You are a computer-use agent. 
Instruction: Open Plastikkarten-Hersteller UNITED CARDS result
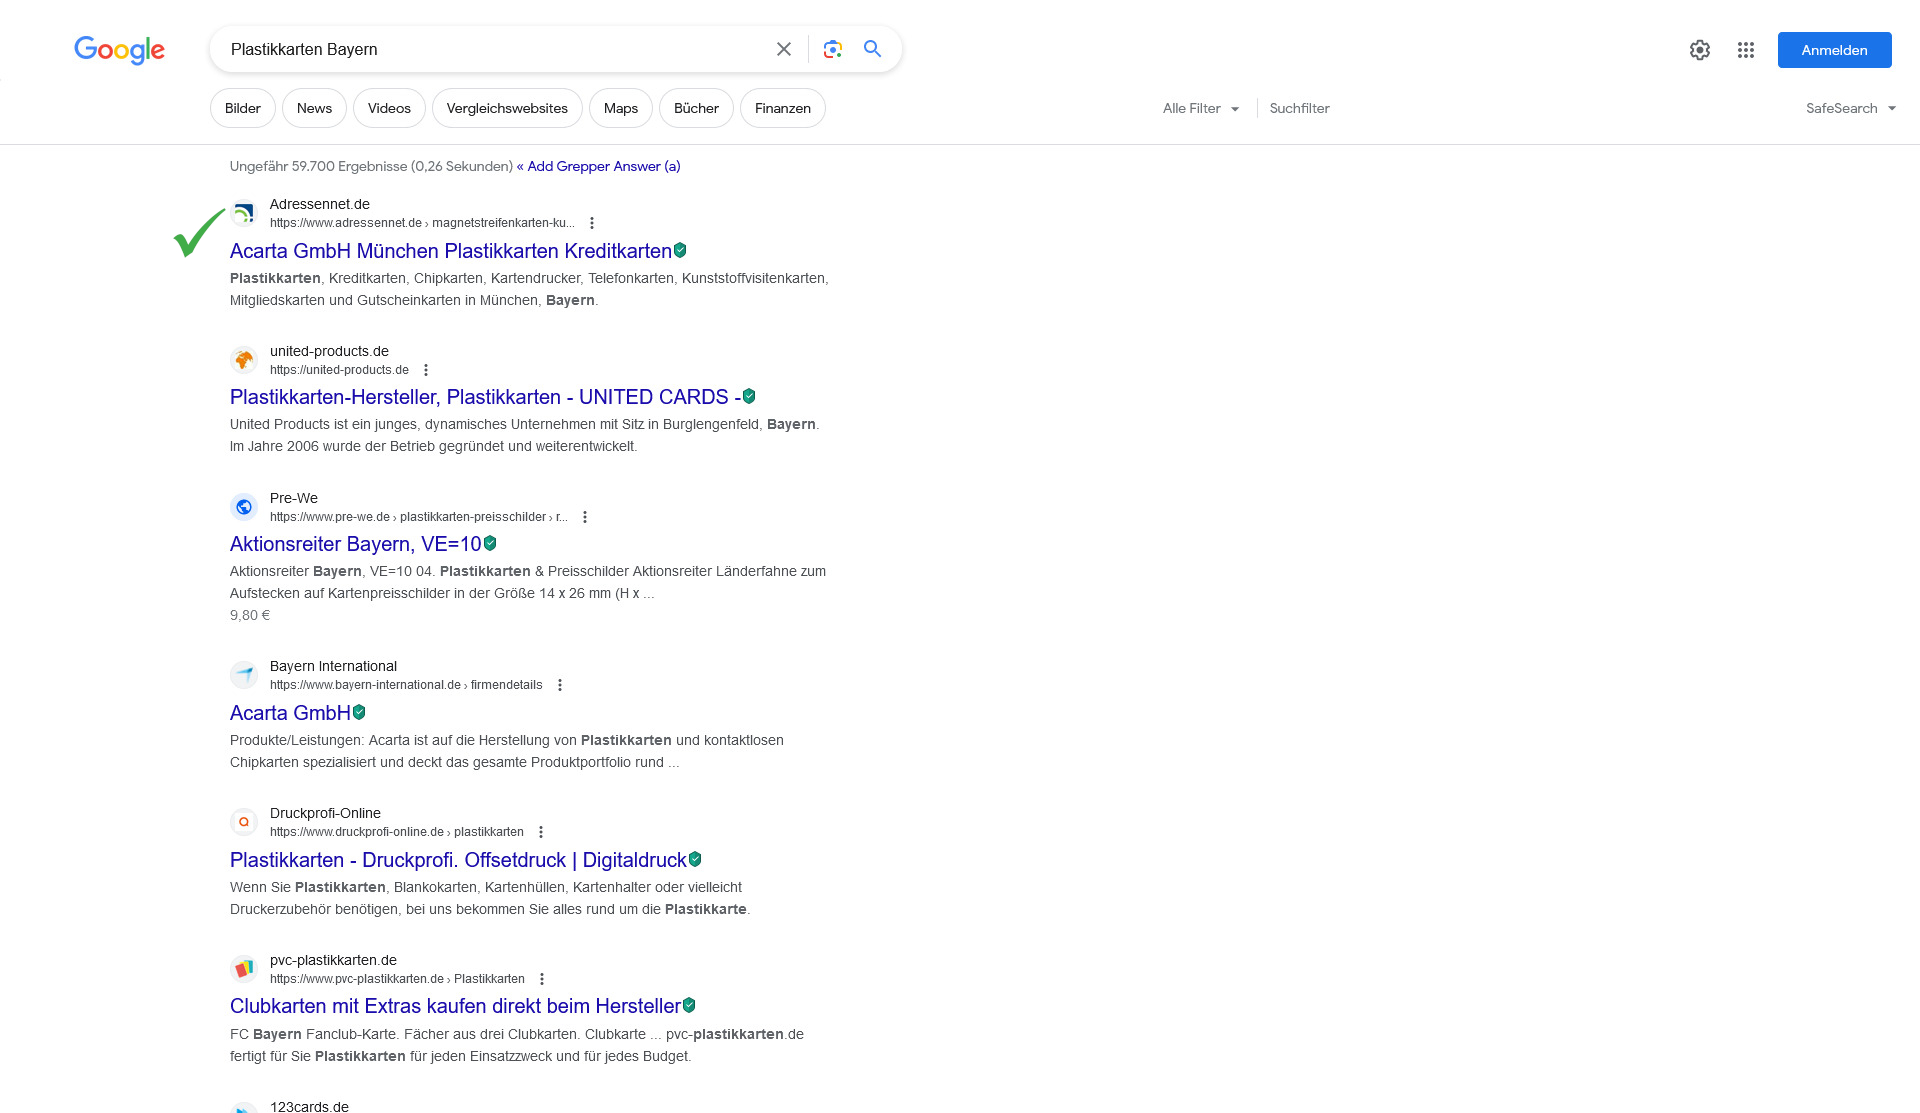485,397
